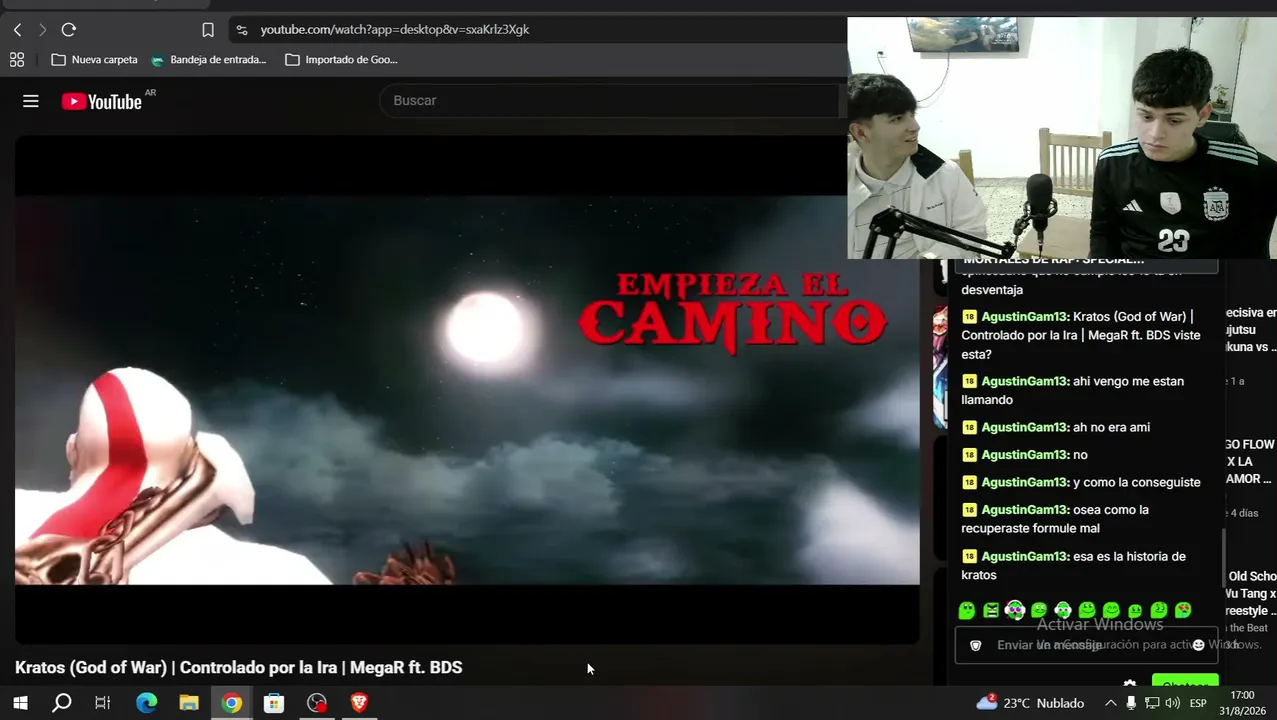Switch to Google Chrome on the taskbar
1277x720 pixels.
point(231,703)
